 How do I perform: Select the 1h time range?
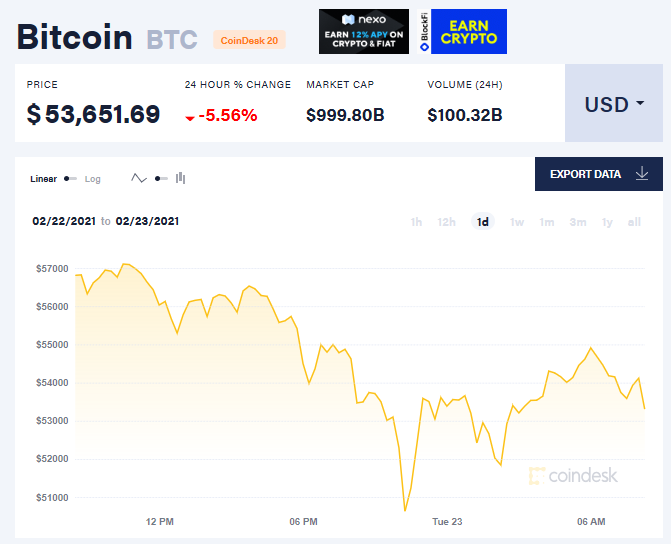(416, 222)
